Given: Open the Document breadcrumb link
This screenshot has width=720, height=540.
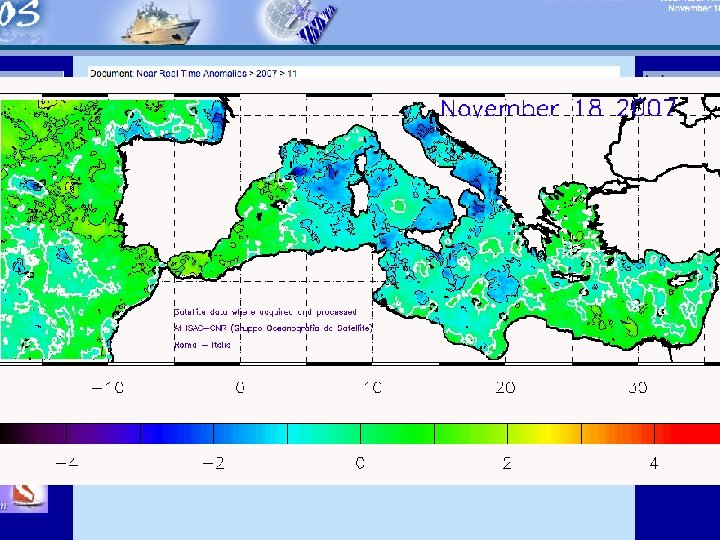Looking at the screenshot, I should pos(109,73).
